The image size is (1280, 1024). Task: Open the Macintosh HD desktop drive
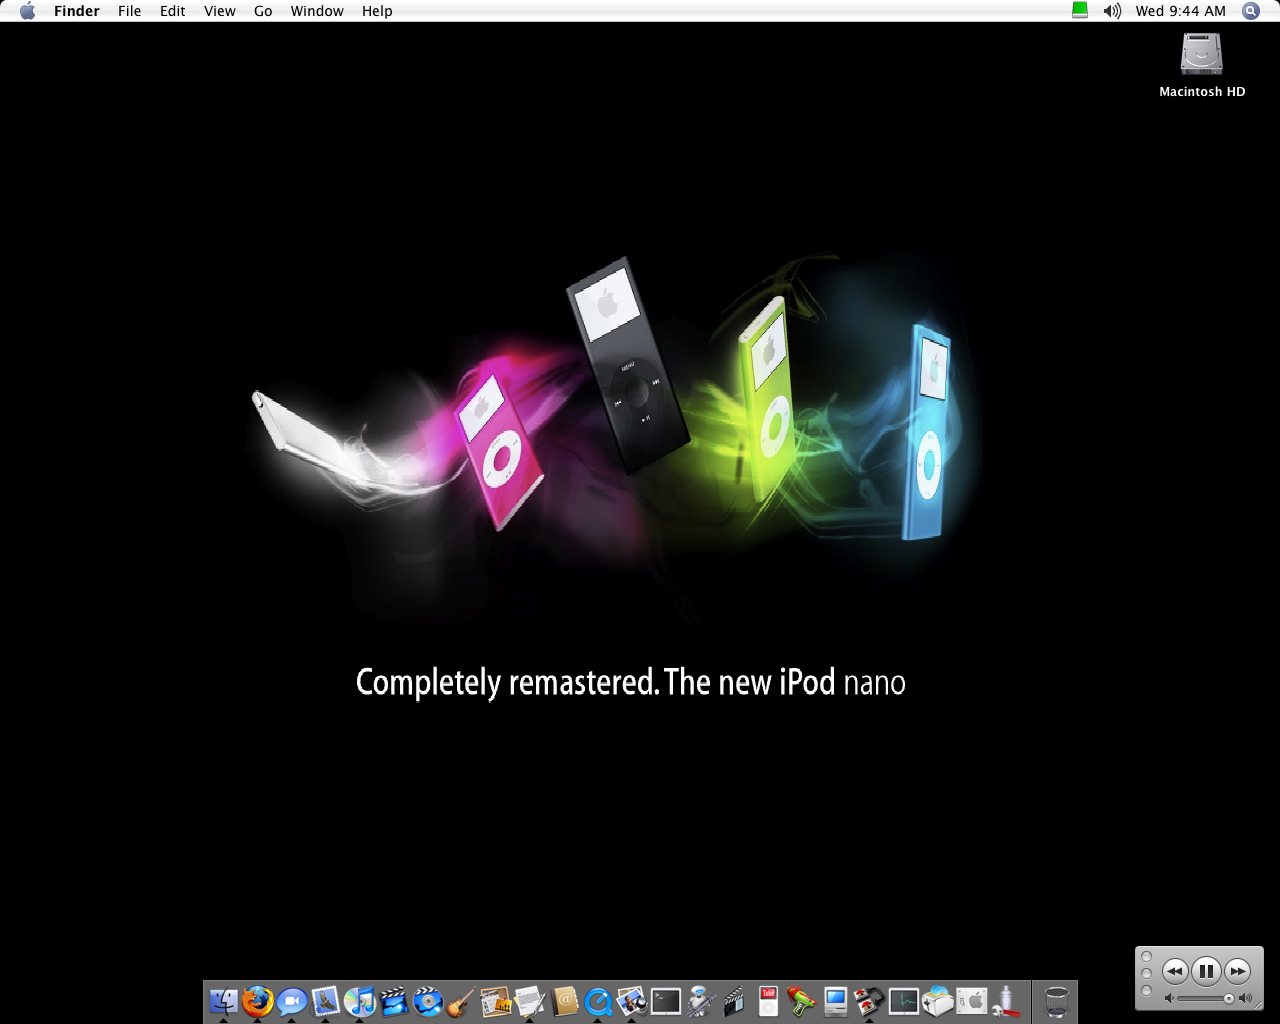click(x=1202, y=54)
